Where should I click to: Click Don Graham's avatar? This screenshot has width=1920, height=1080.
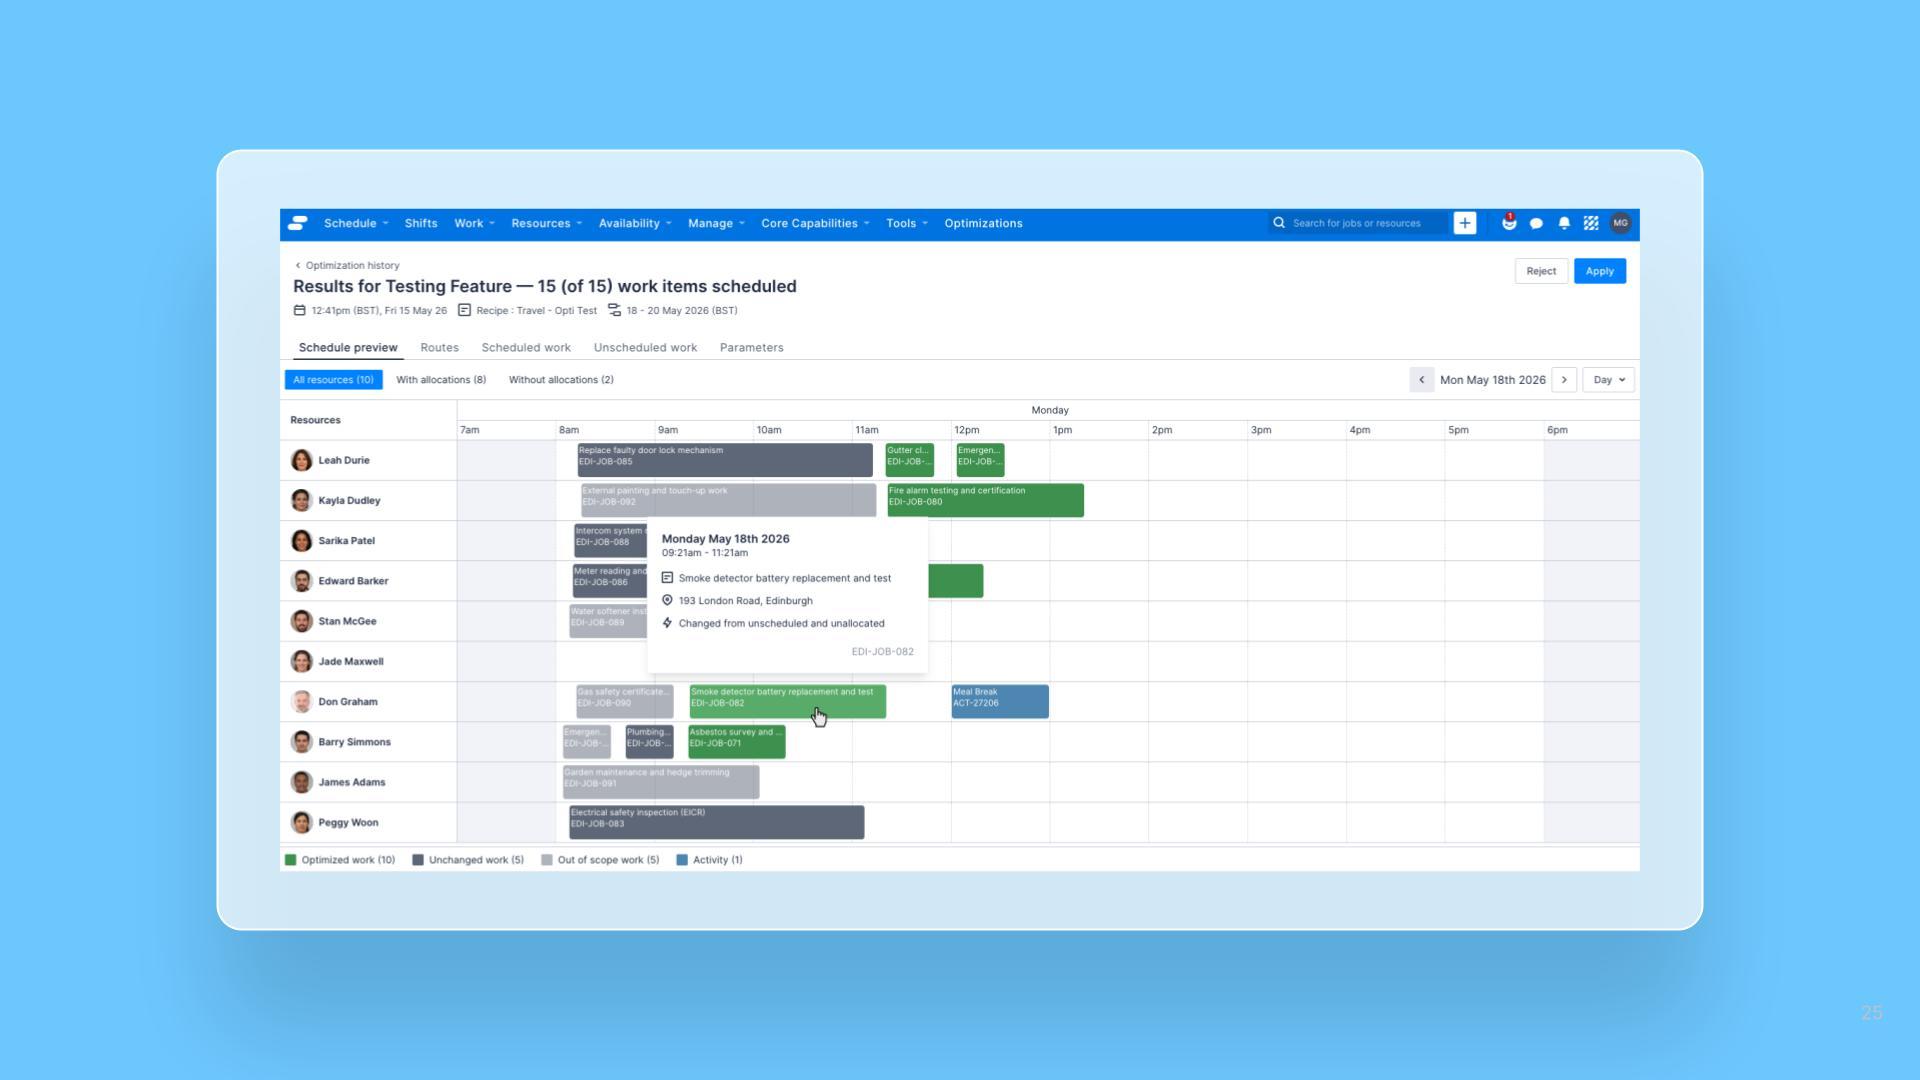coord(301,702)
